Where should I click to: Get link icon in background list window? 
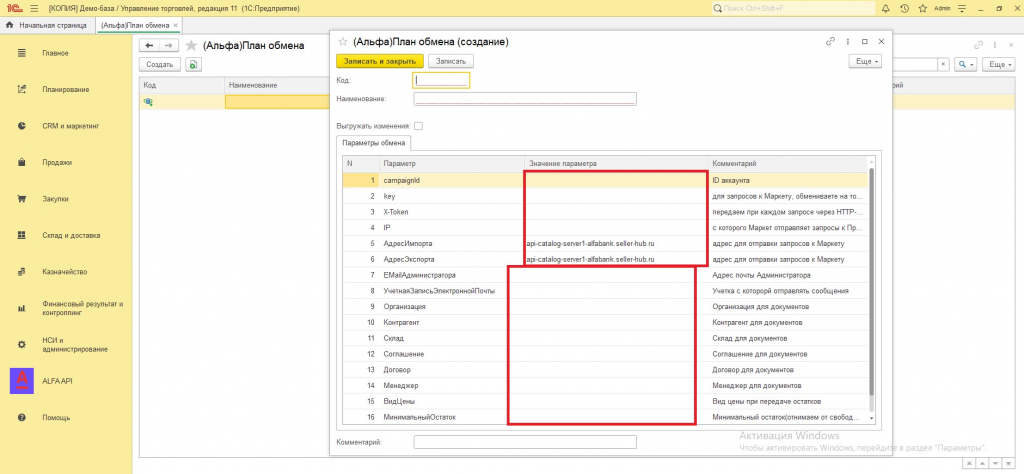coord(978,45)
